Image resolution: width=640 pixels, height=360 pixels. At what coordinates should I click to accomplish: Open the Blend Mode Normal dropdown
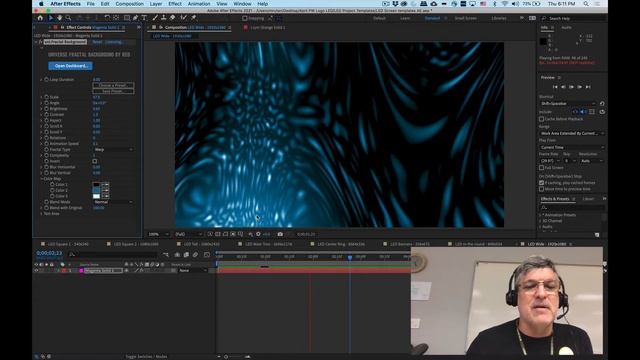(x=113, y=202)
